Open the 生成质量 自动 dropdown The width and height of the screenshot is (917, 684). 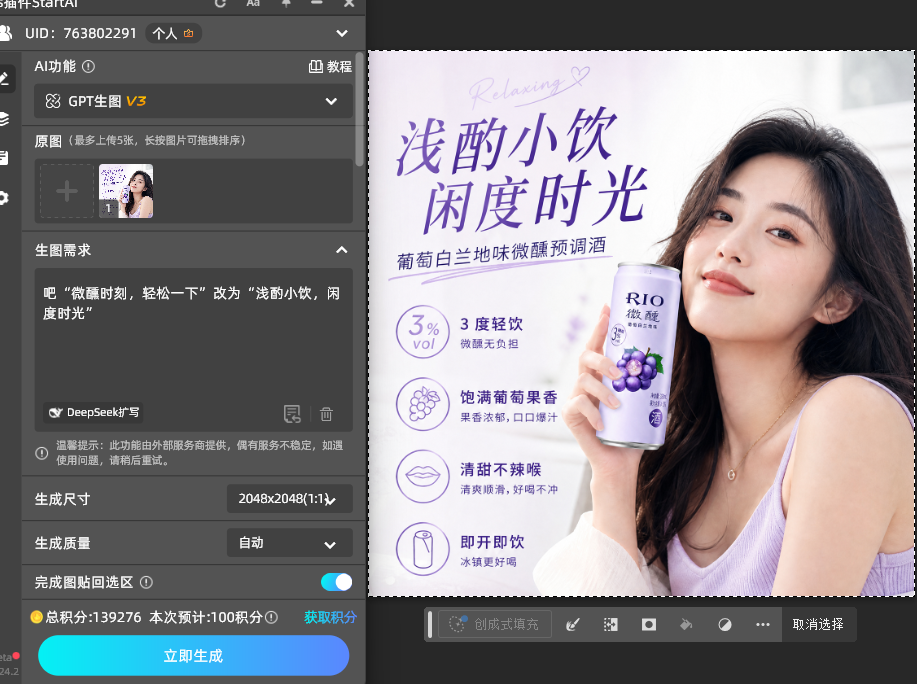pyautogui.click(x=289, y=543)
